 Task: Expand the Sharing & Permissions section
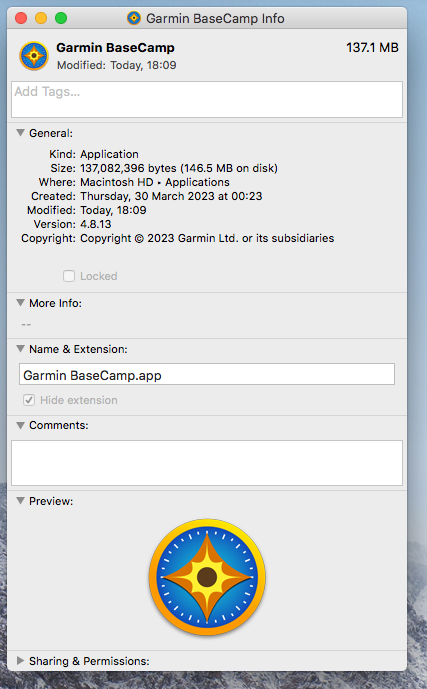tap(20, 661)
